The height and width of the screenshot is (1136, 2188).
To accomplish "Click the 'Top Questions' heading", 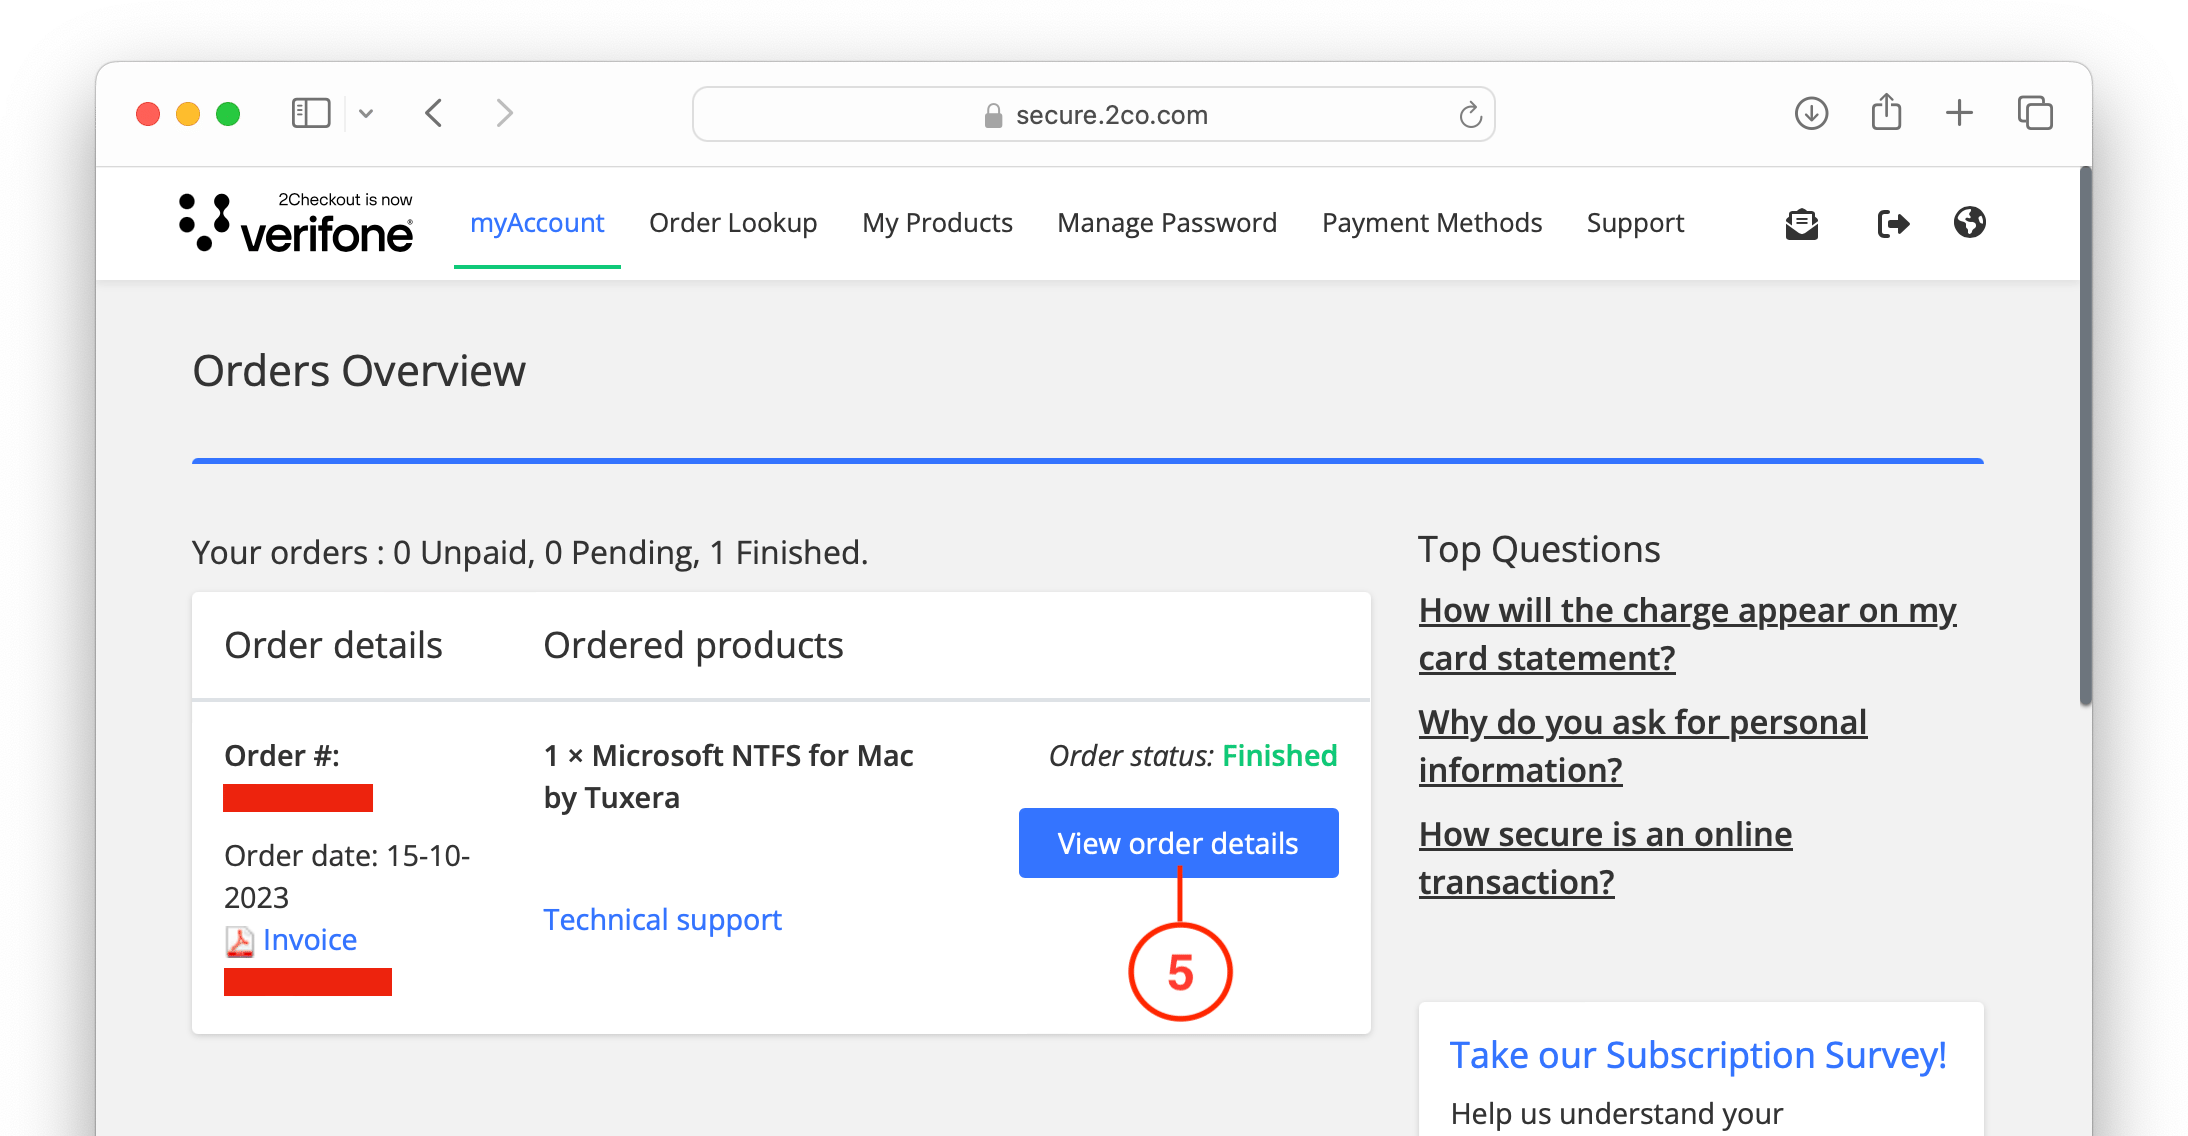I will click(1539, 550).
